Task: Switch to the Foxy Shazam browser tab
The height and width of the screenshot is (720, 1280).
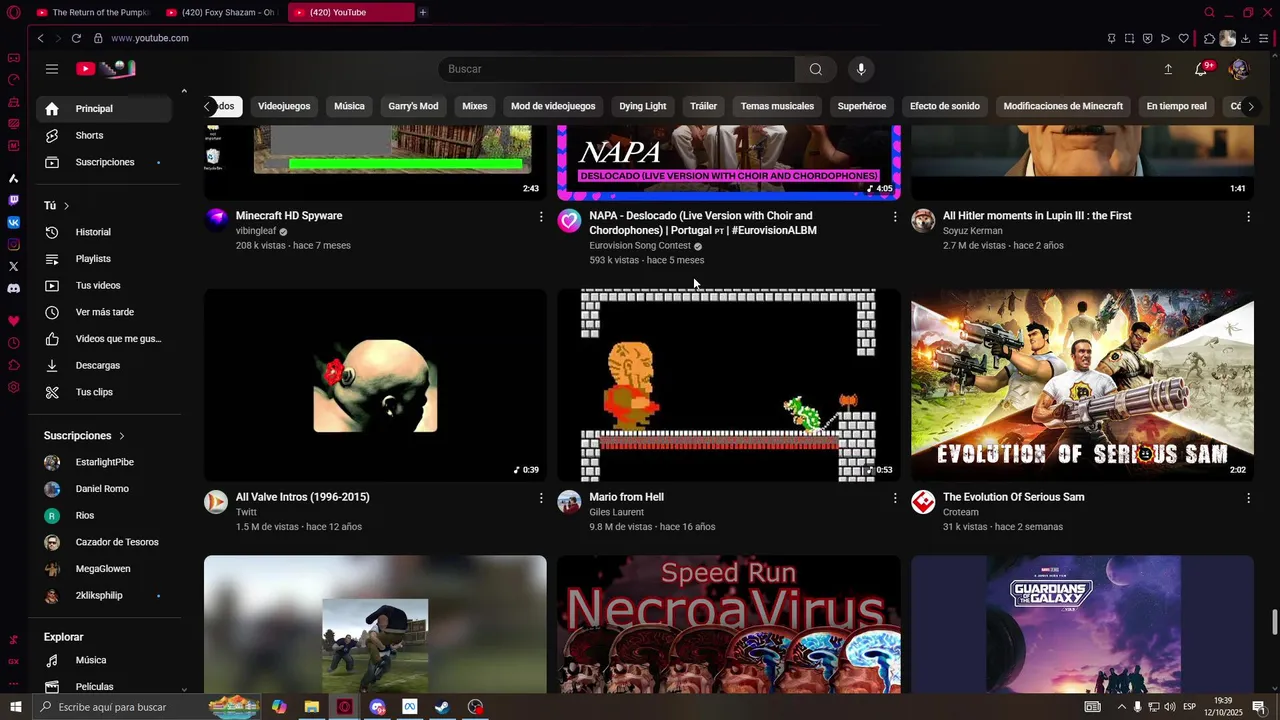Action: tap(221, 12)
